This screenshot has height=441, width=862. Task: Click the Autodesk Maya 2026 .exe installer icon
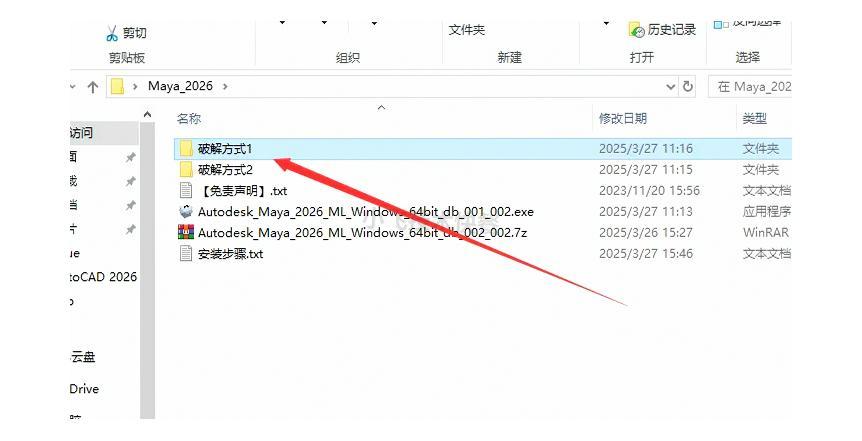click(x=186, y=211)
